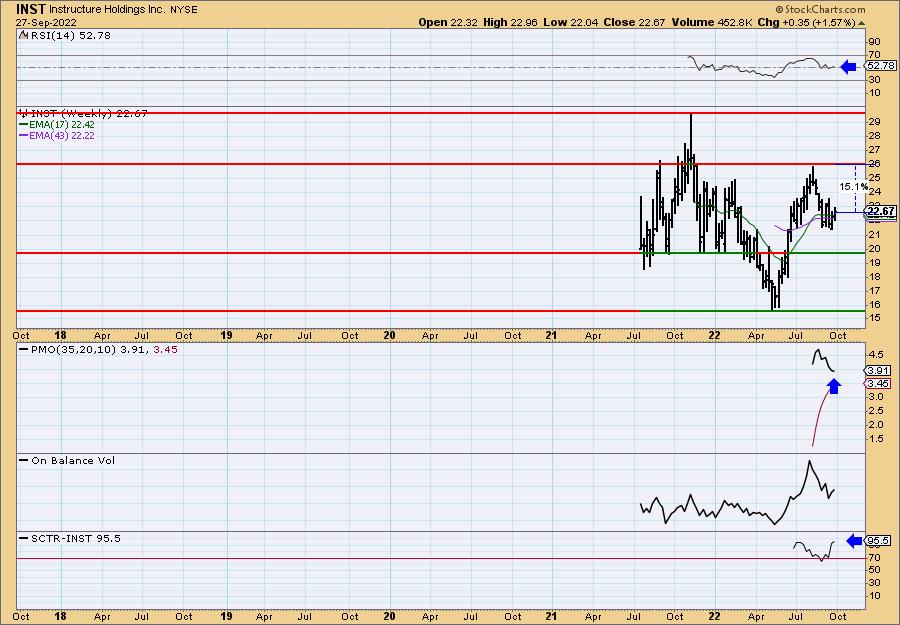Click the Chg +0.35 (+1.57%) value
The height and width of the screenshot is (625, 900).
806,22
